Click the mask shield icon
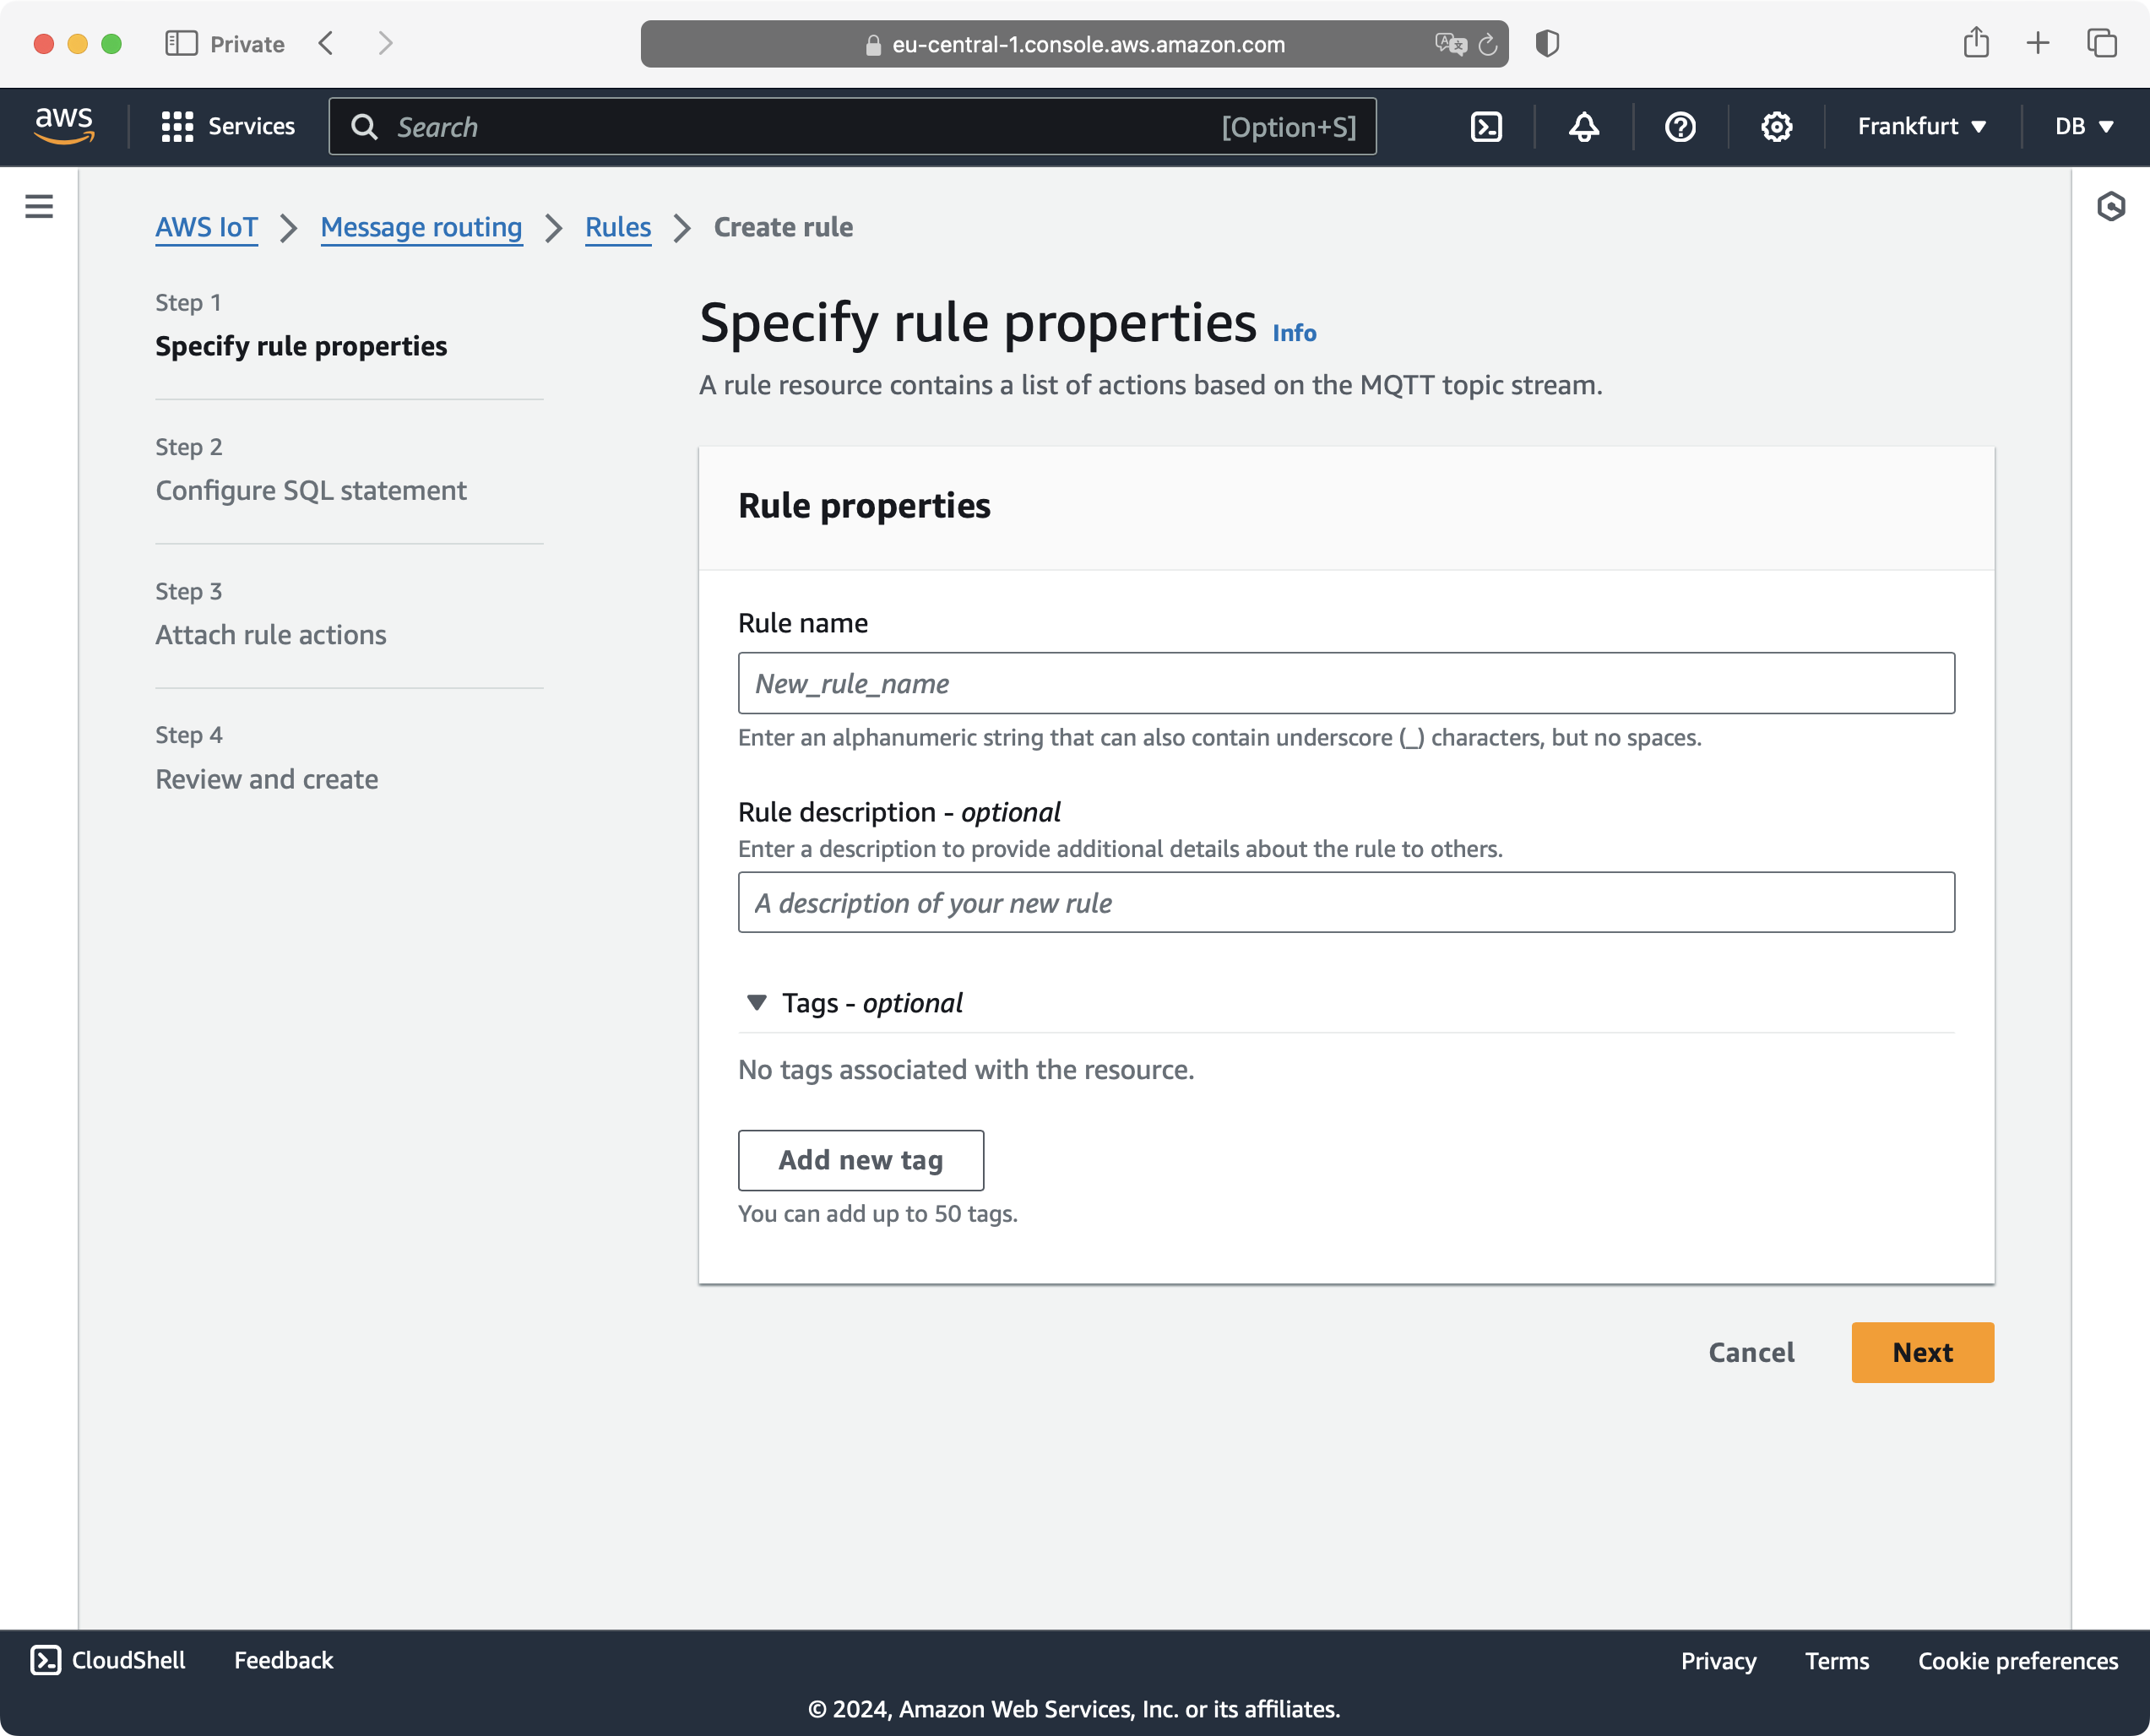 [1546, 41]
